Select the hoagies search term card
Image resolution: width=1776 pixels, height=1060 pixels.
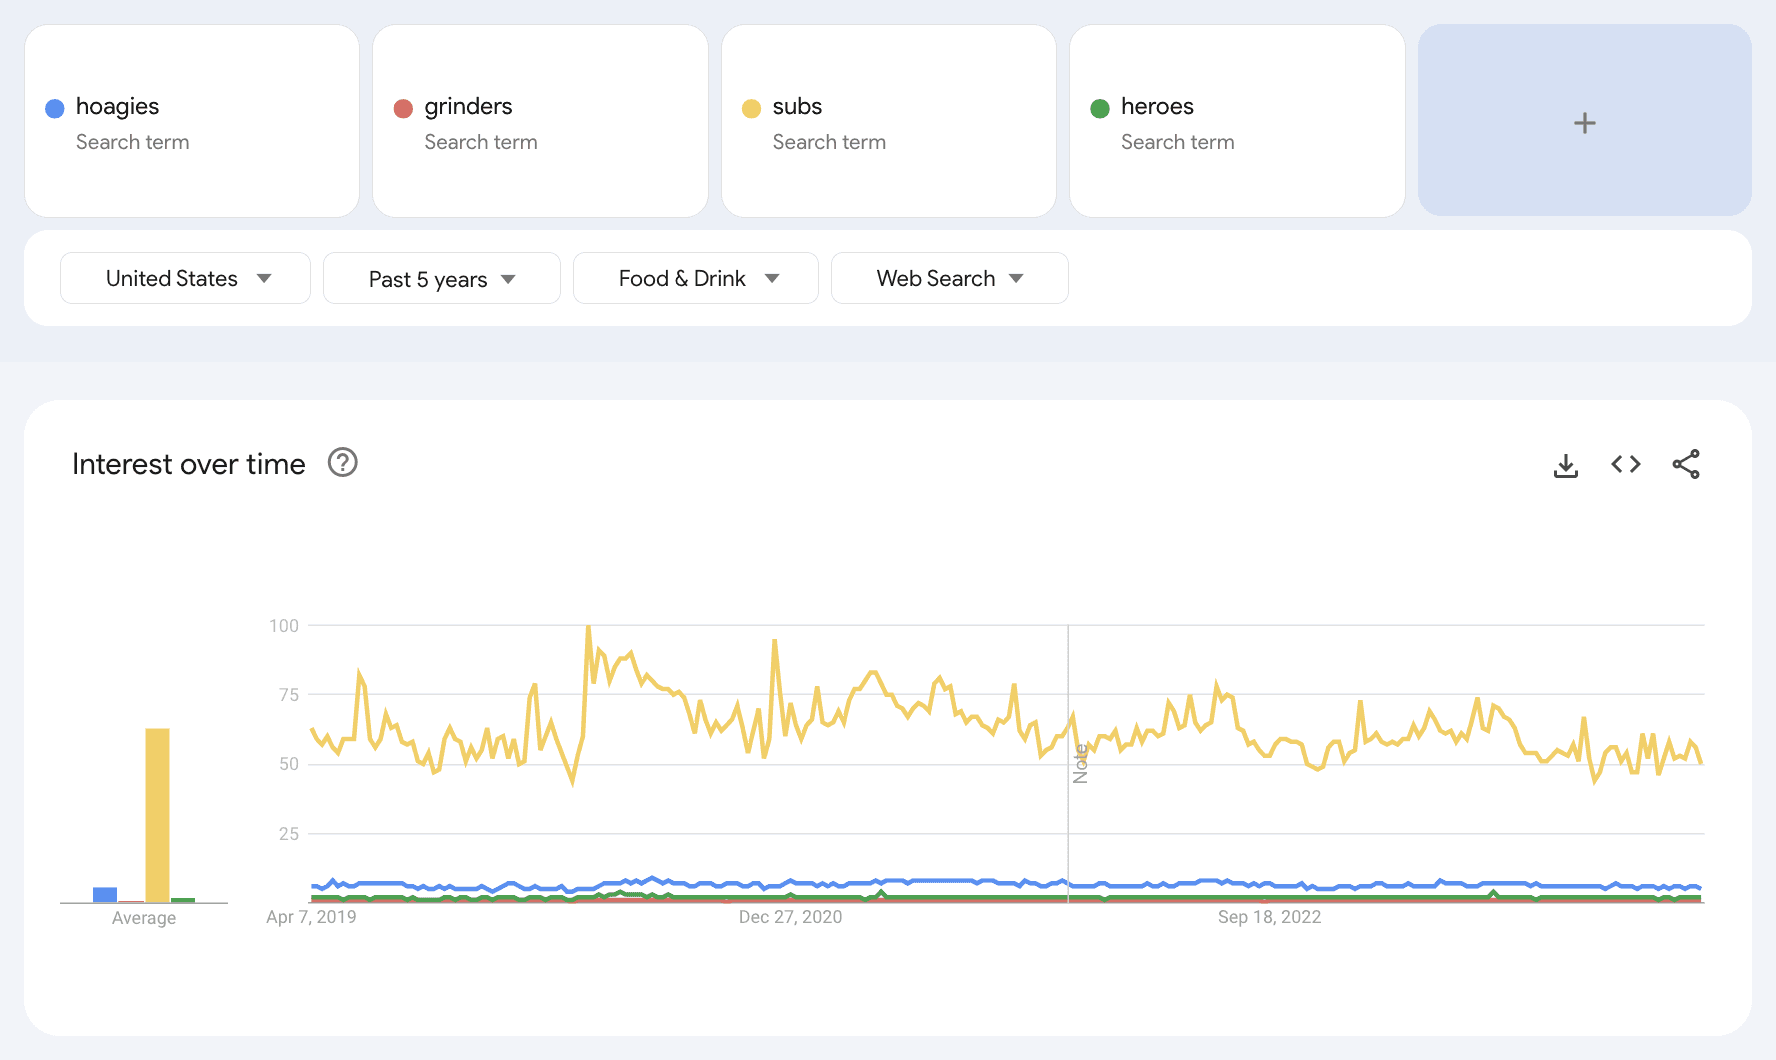point(191,121)
